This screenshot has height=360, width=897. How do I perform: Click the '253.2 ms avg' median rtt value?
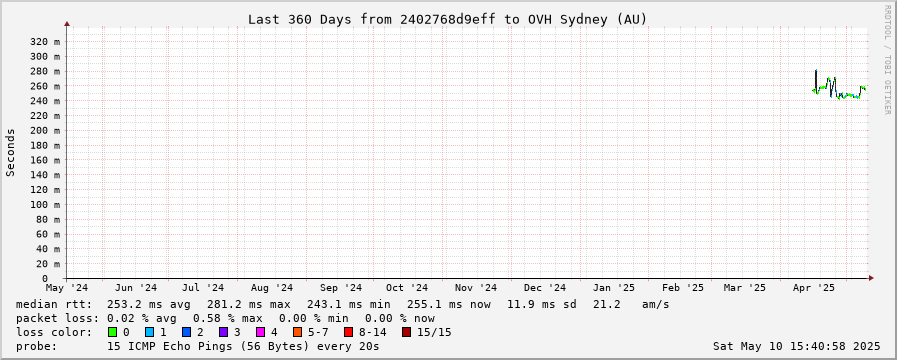coord(149,304)
